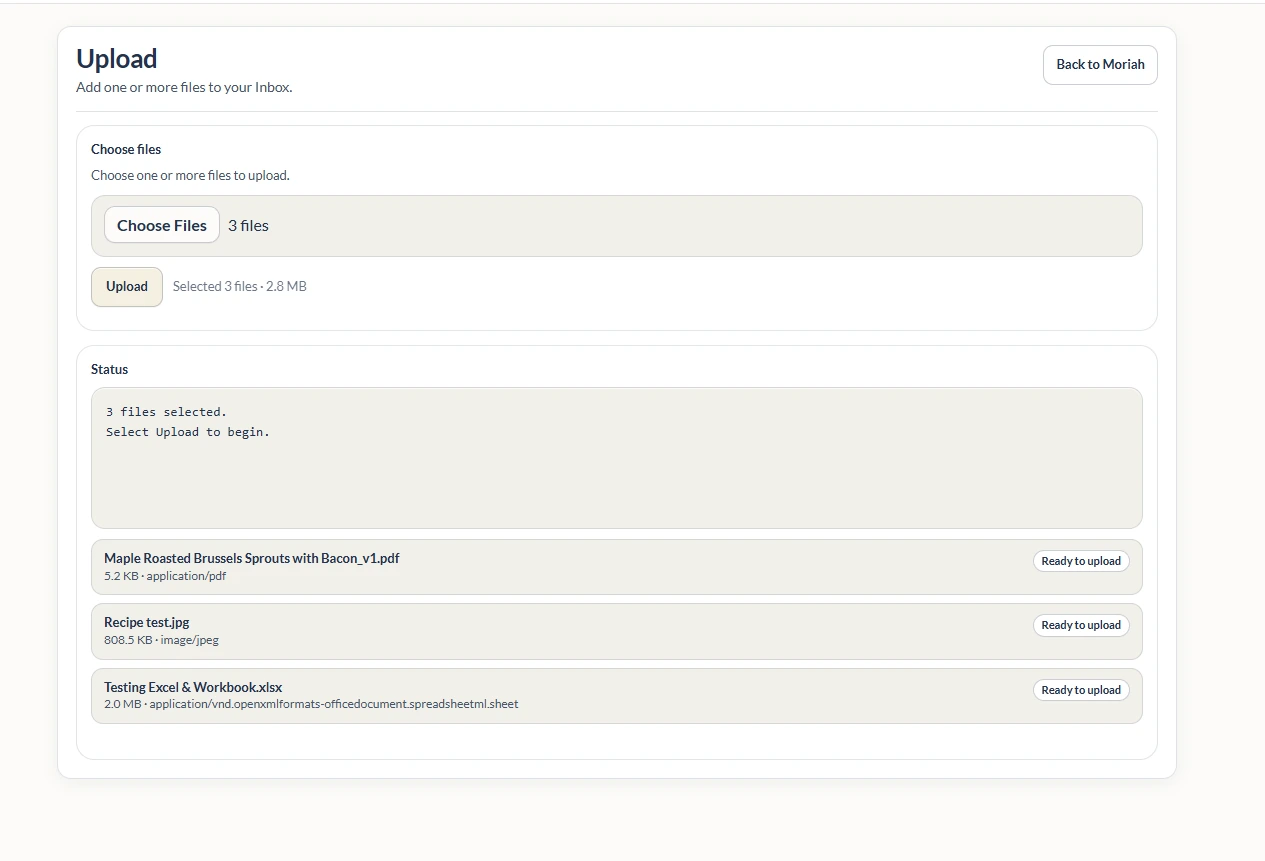Click the Ready to upload badge for the PDF file
The height and width of the screenshot is (861, 1265).
pos(1081,561)
